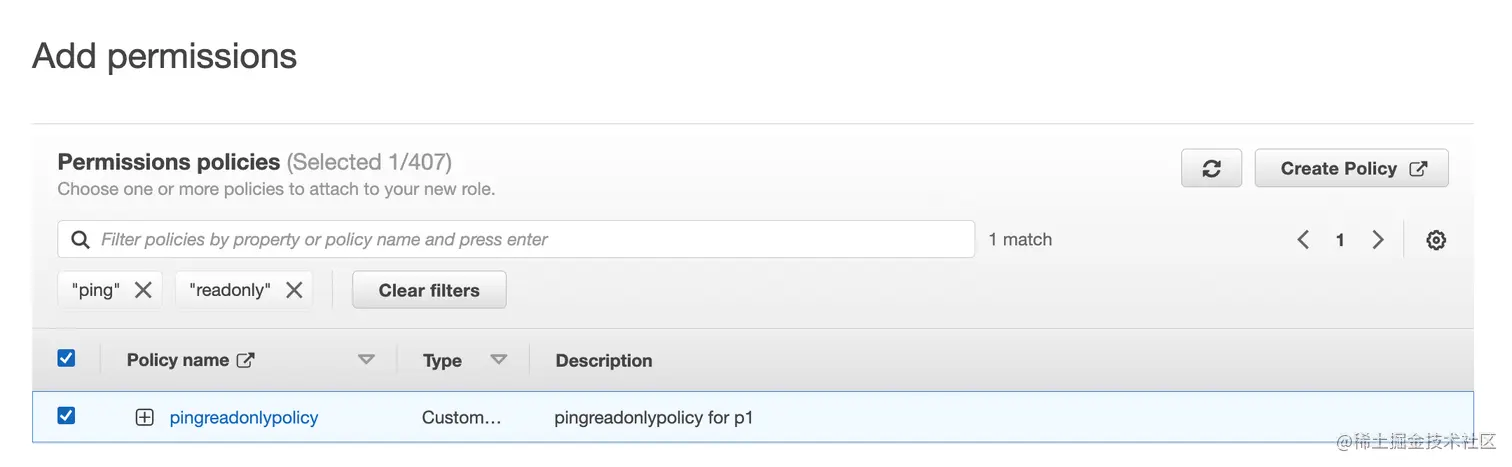The image size is (1512, 467).
Task: Select page number 1 in pagination
Action: (x=1340, y=240)
